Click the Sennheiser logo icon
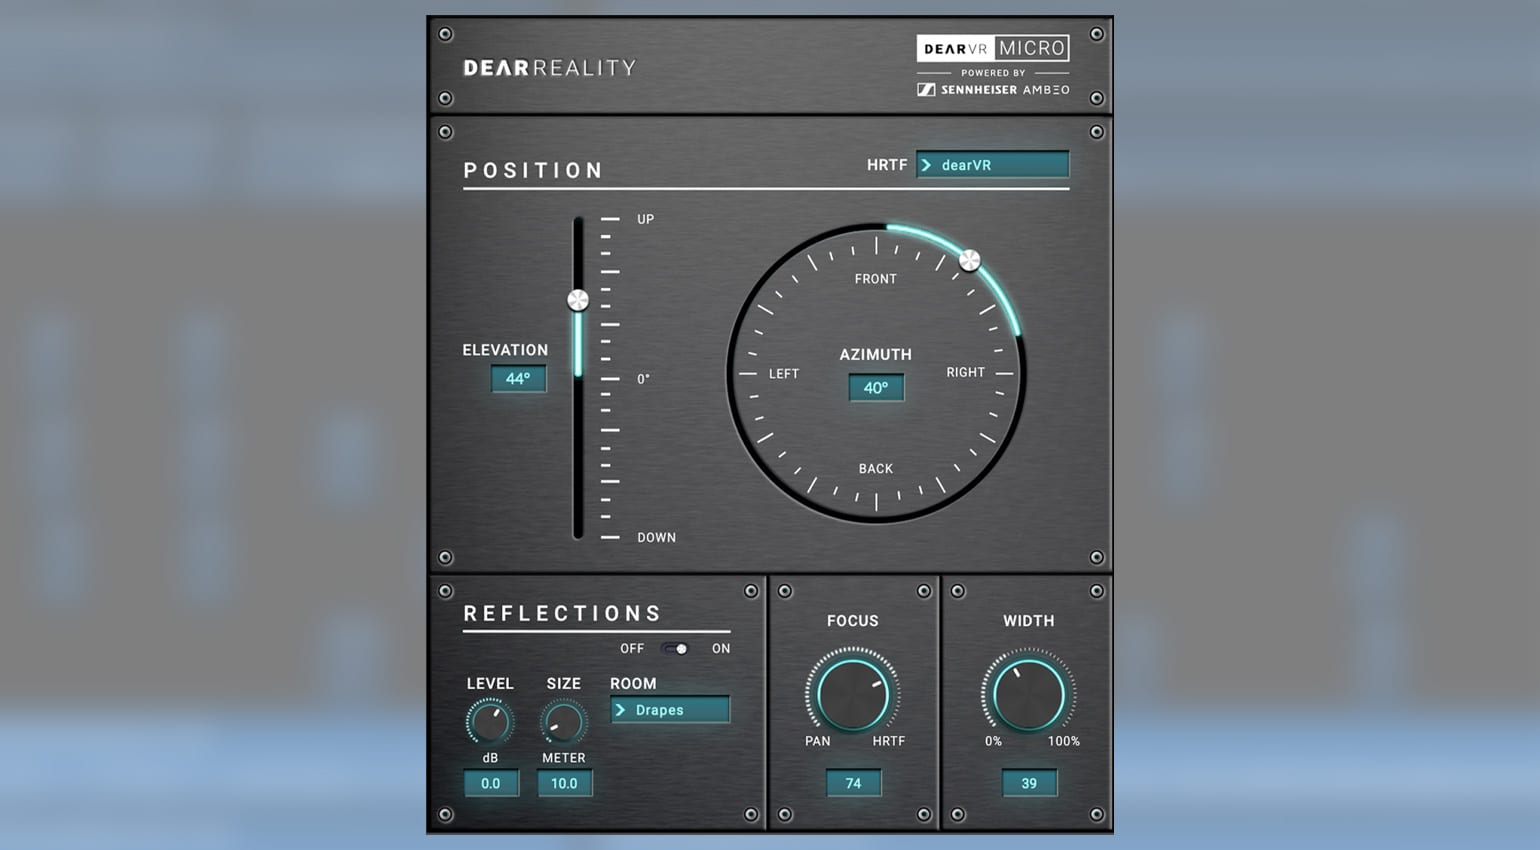This screenshot has height=850, width=1540. coord(926,90)
